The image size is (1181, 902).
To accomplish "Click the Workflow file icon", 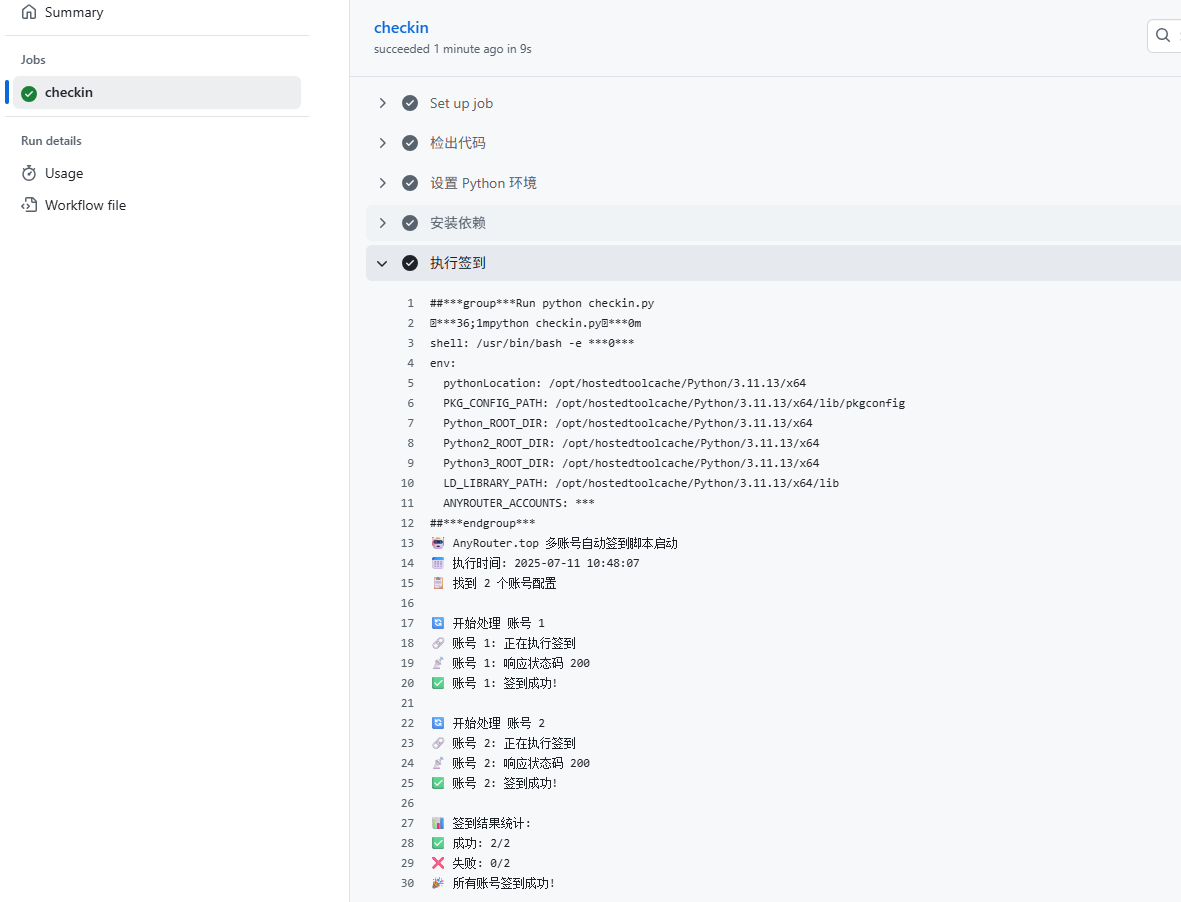I will tap(29, 205).
